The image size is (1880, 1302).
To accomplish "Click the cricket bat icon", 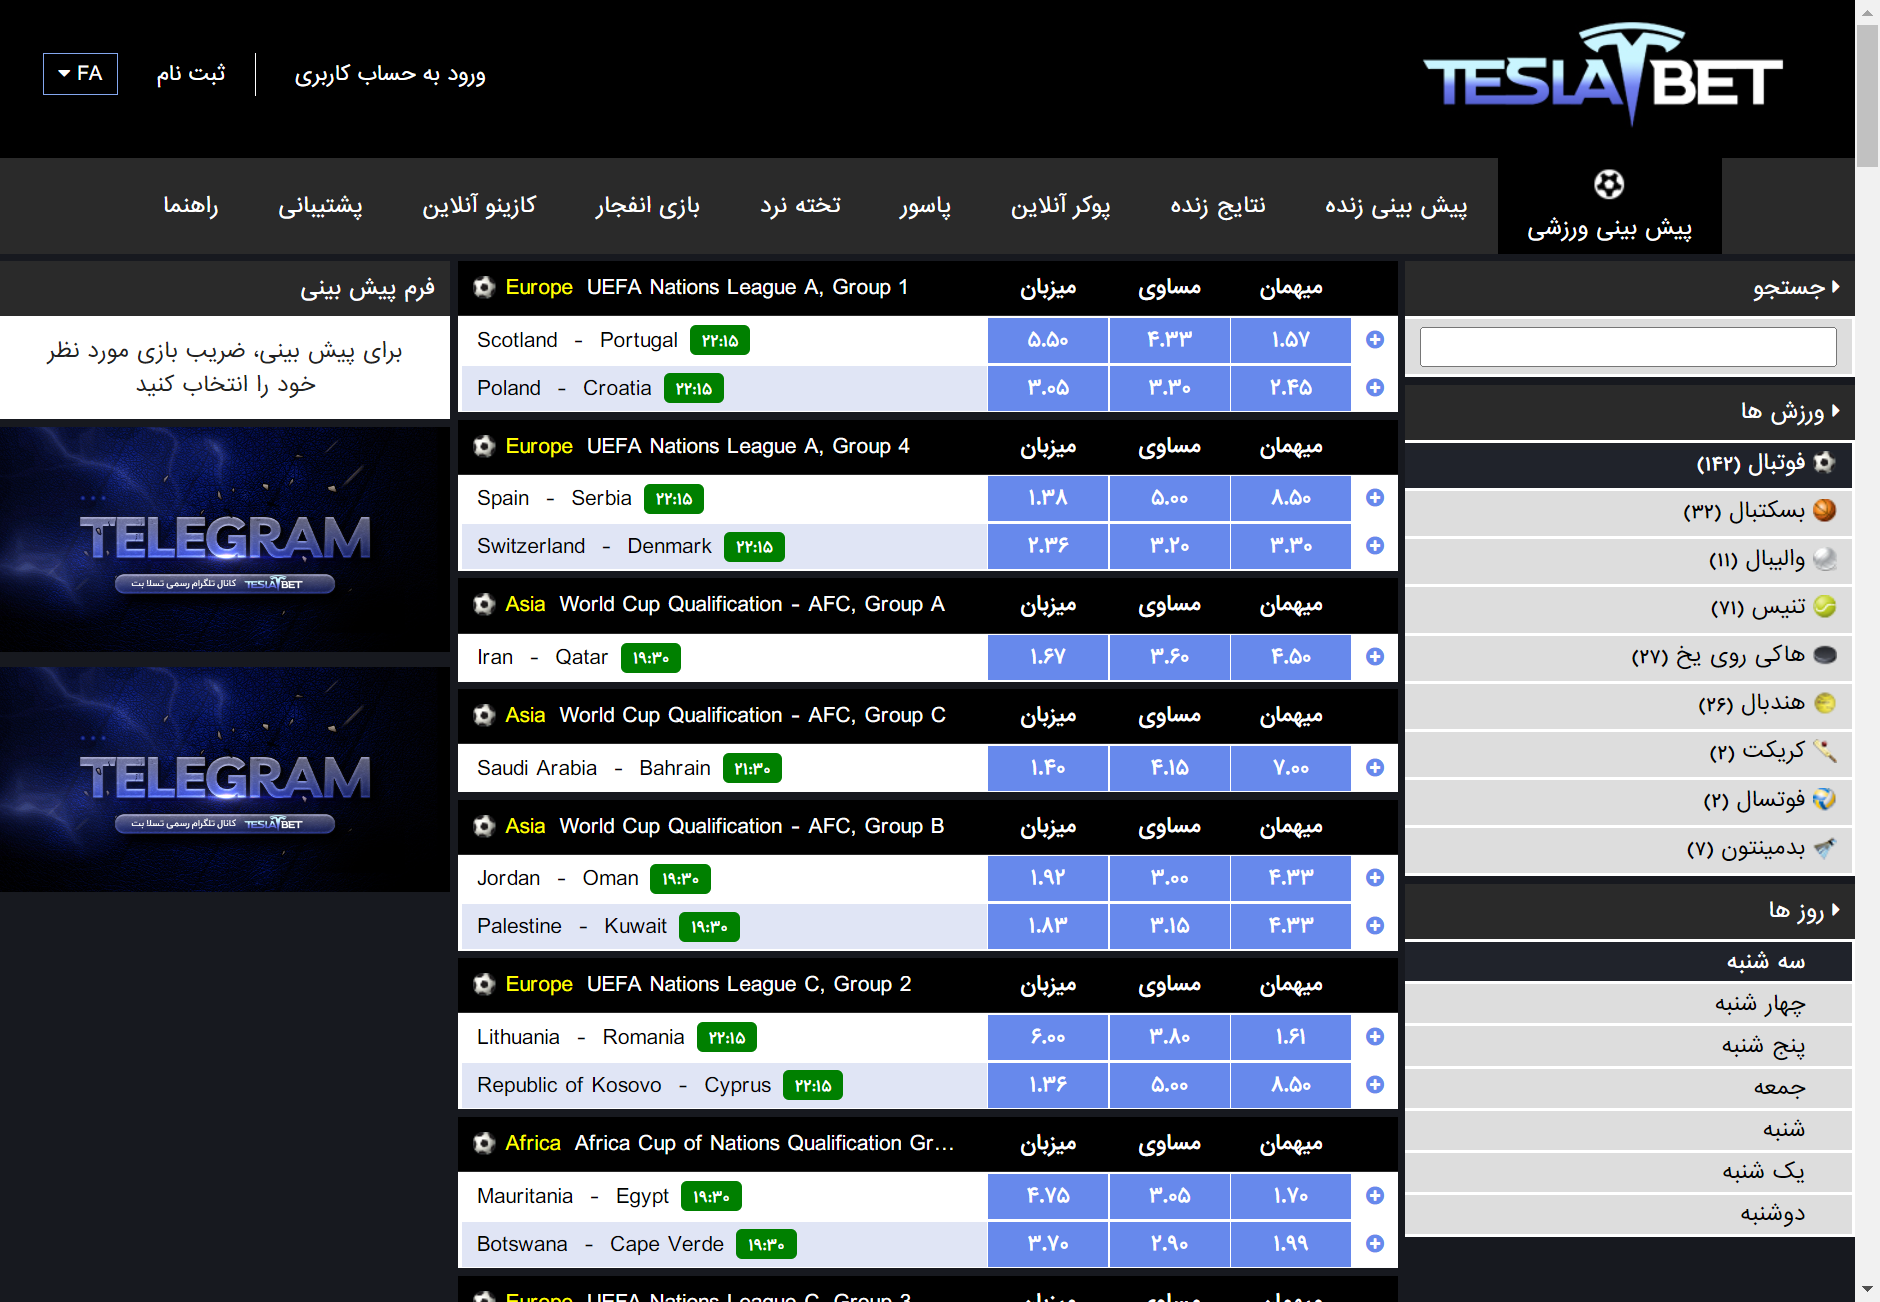I will (1825, 751).
